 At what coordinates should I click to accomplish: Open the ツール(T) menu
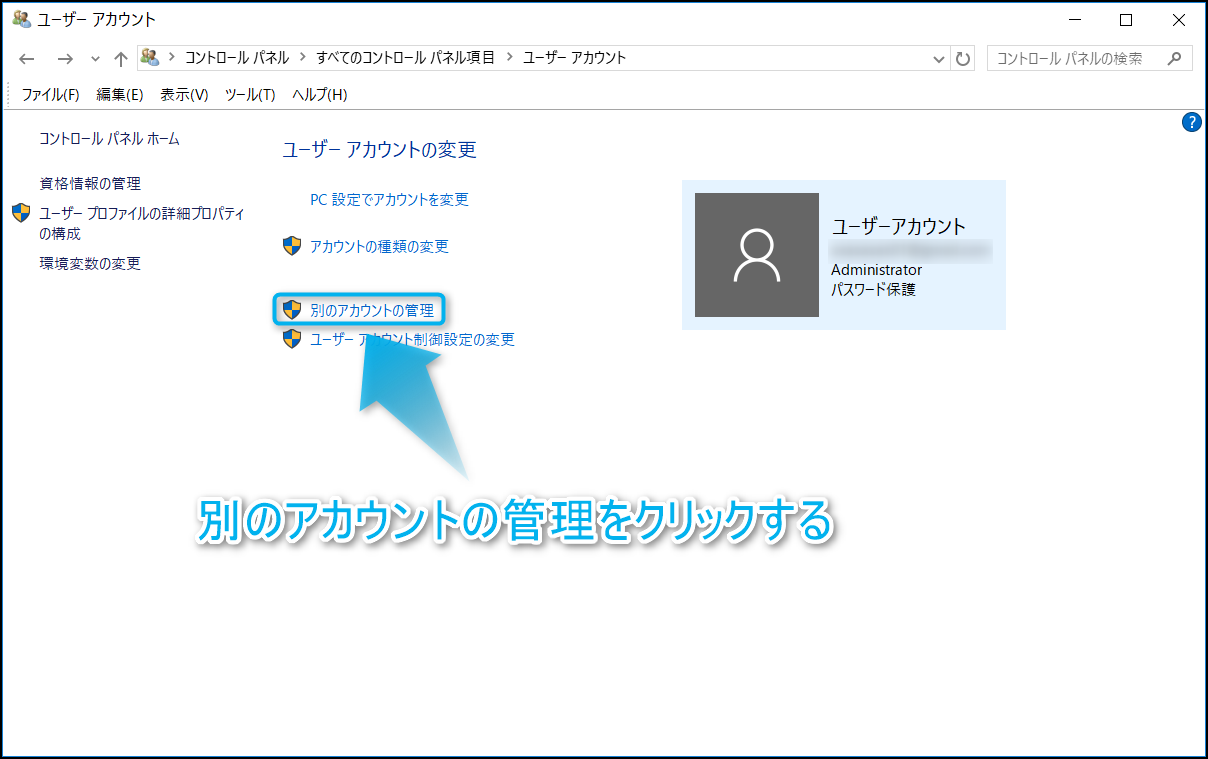(250, 94)
